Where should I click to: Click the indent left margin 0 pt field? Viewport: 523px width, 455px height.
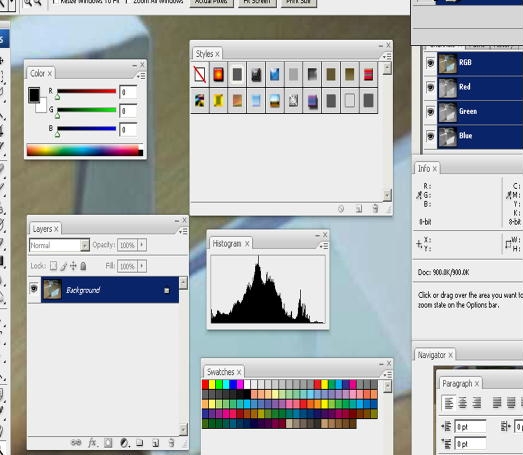click(x=470, y=427)
